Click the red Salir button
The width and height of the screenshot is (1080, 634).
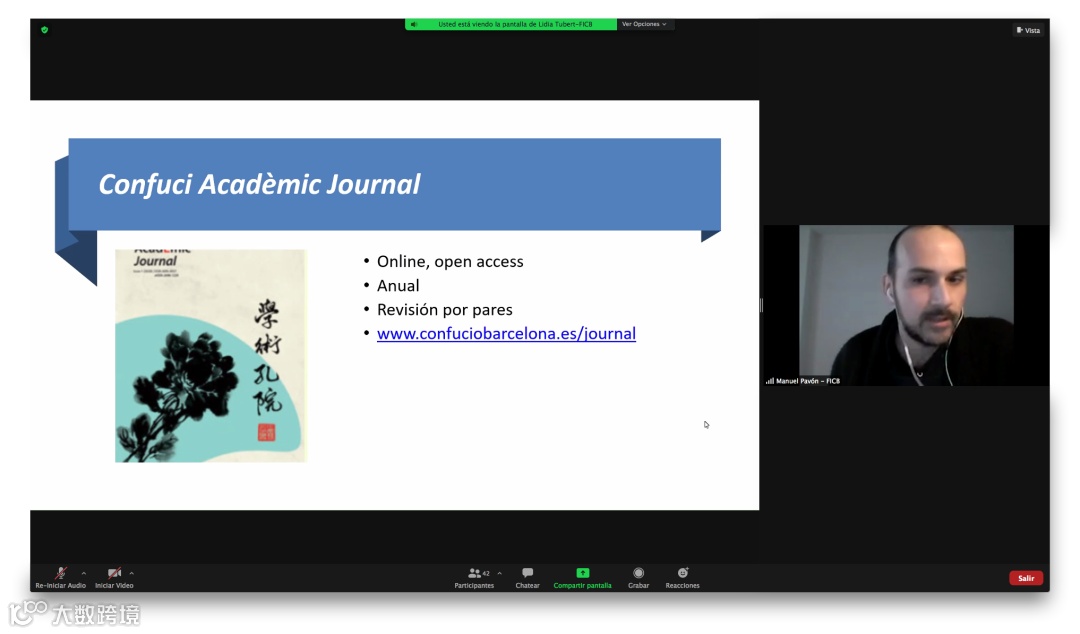1026,578
